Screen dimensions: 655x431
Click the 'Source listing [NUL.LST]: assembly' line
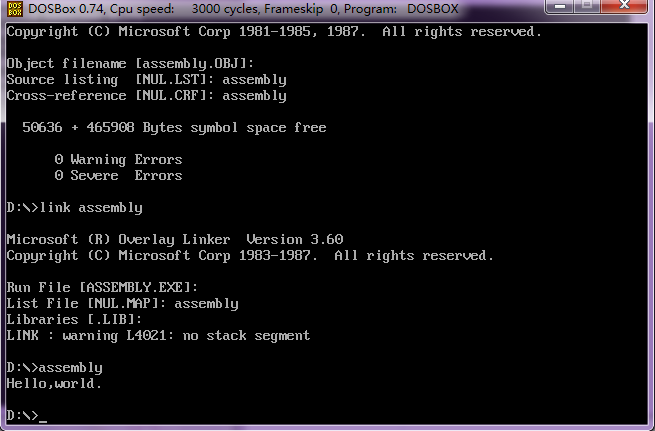coord(147,80)
